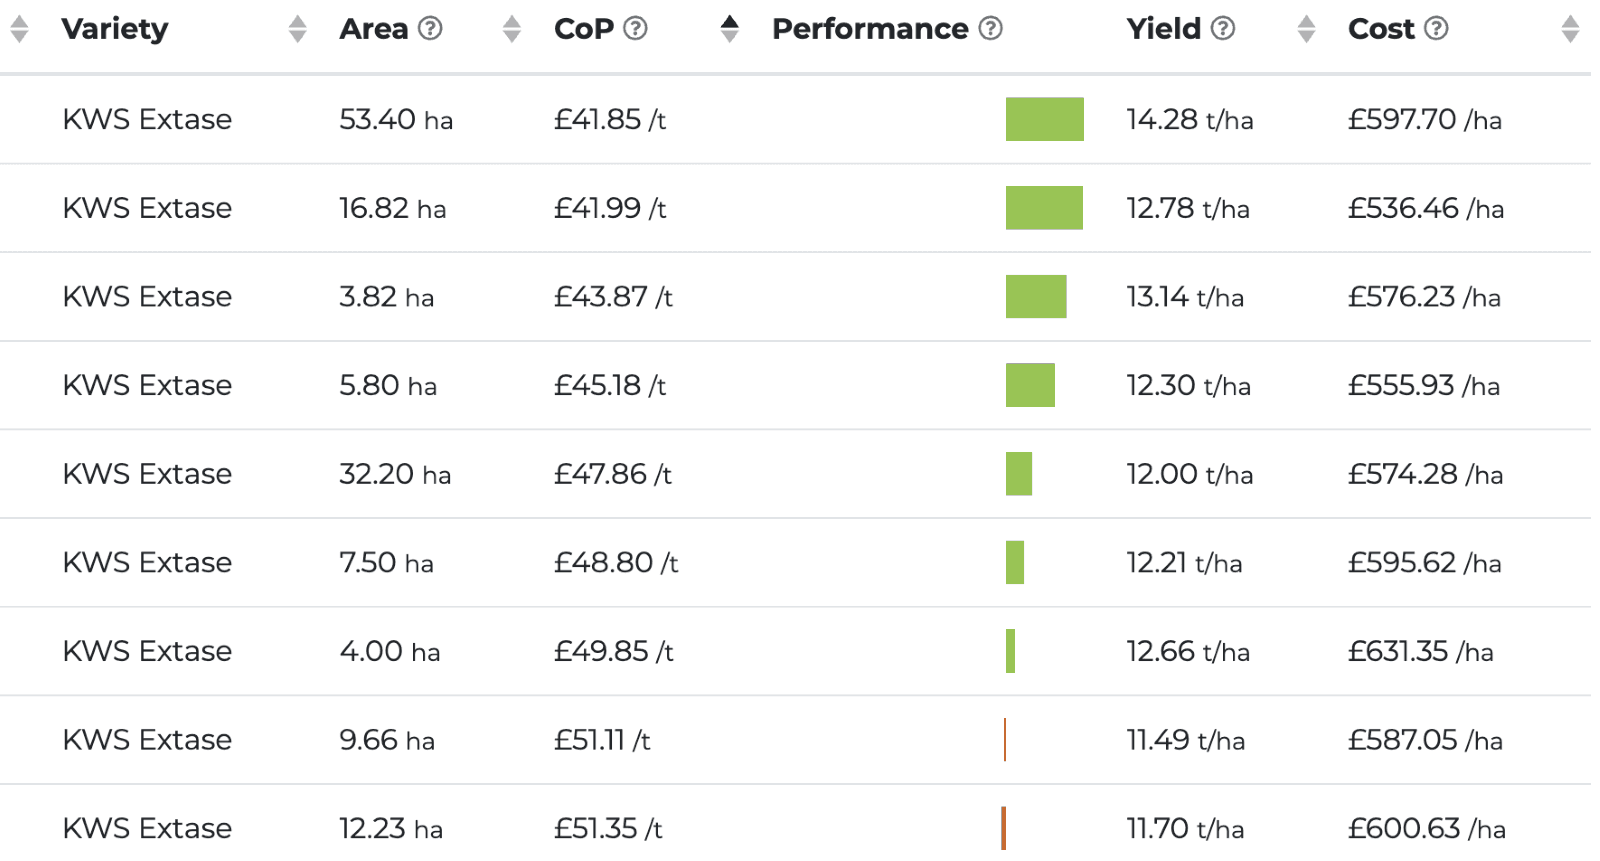This screenshot has height=861, width=1600.
Task: Sort table using the Area sort arrows
Action: 512,29
